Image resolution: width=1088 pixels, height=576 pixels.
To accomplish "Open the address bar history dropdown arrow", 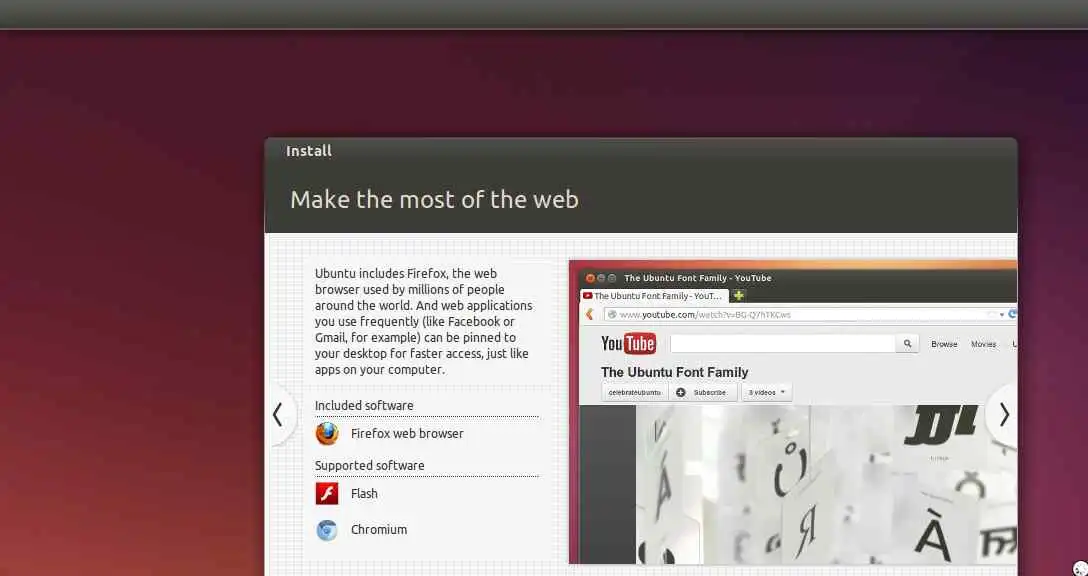I will coord(1002,315).
